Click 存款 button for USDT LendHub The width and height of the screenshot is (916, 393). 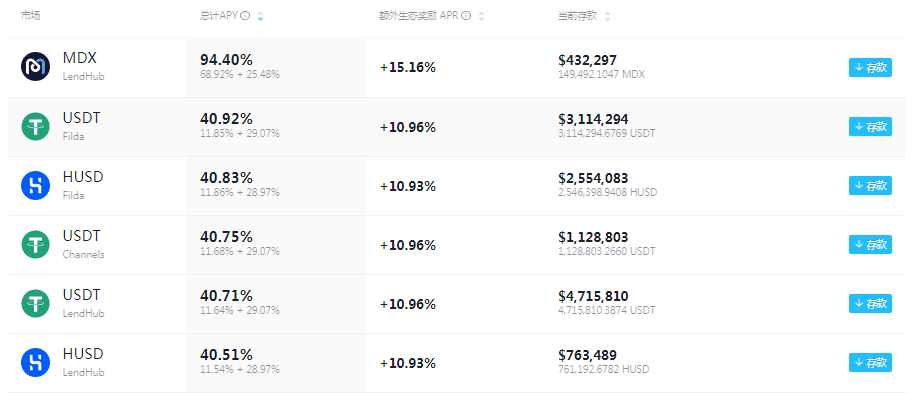pos(870,304)
